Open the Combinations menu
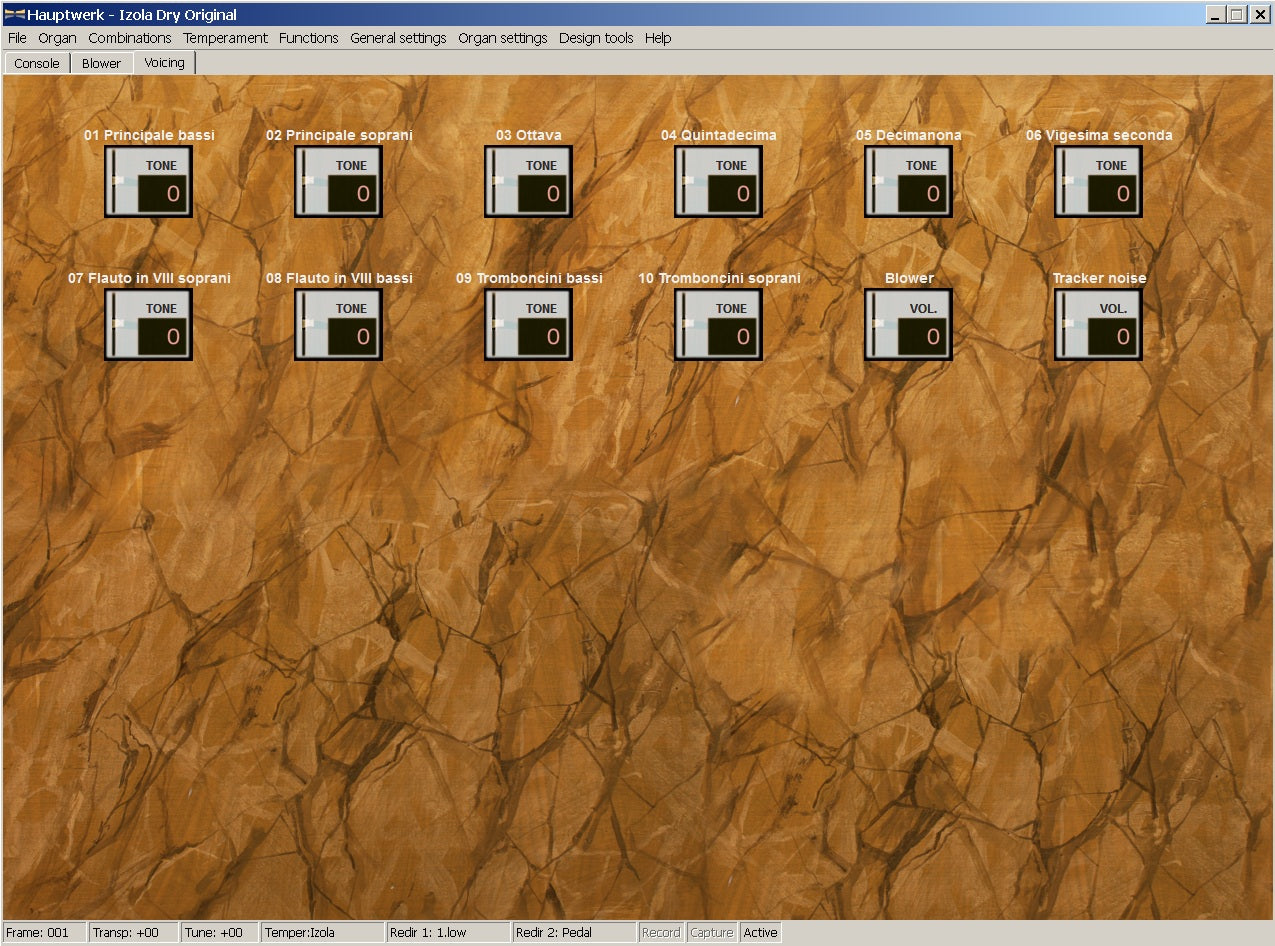The width and height of the screenshot is (1275, 946). point(130,38)
